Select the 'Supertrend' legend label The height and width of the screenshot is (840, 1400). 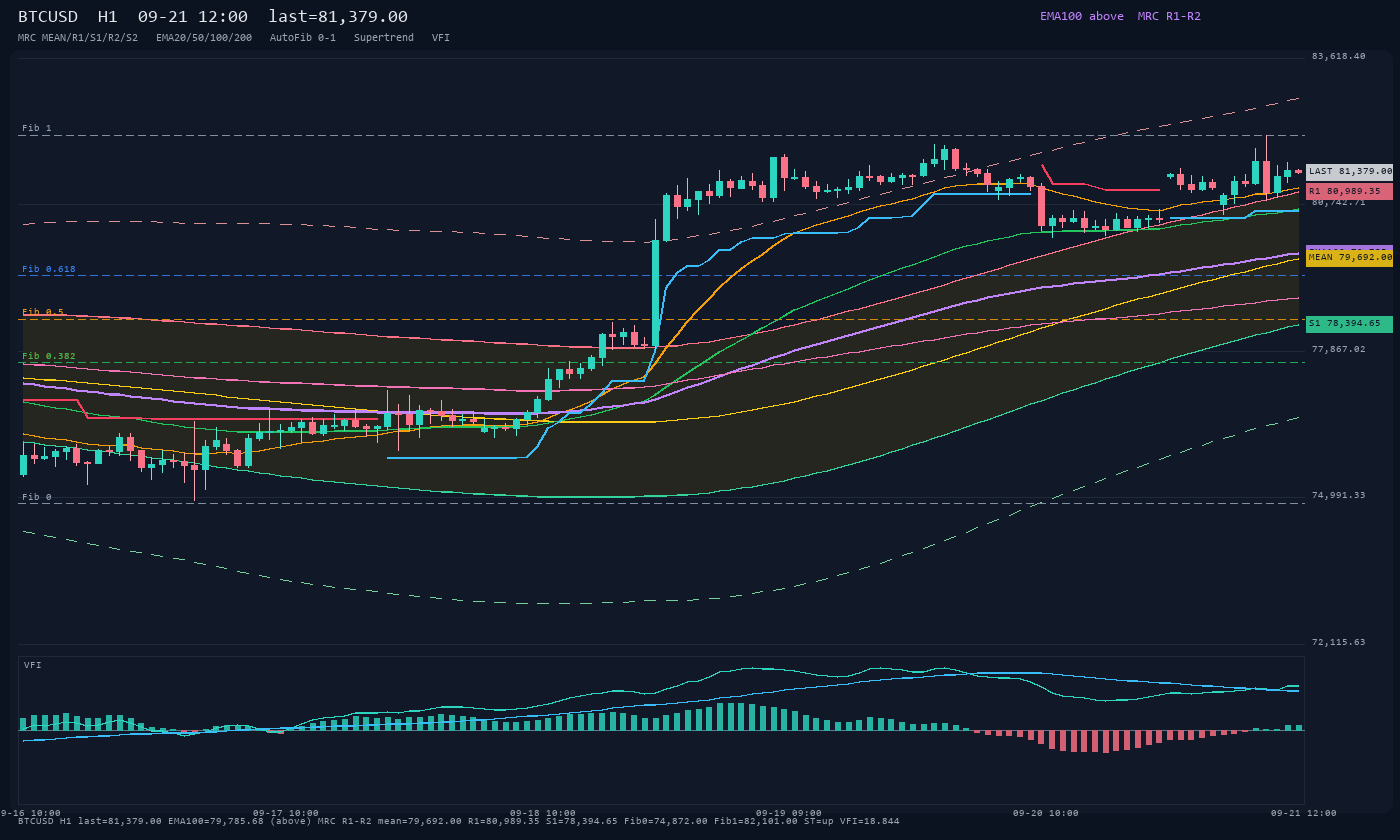[x=384, y=37]
